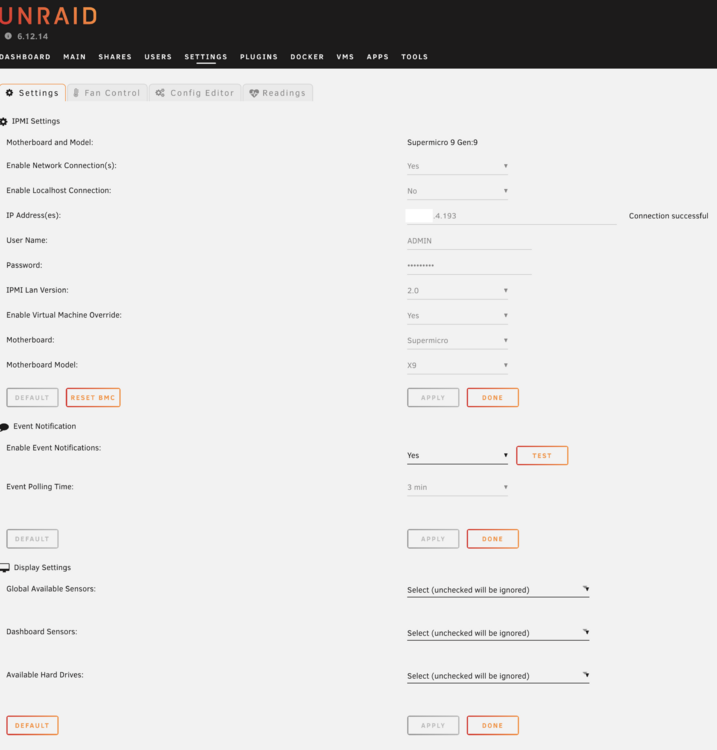
Task: Click Apply in IPMI Settings section
Action: [433, 397]
